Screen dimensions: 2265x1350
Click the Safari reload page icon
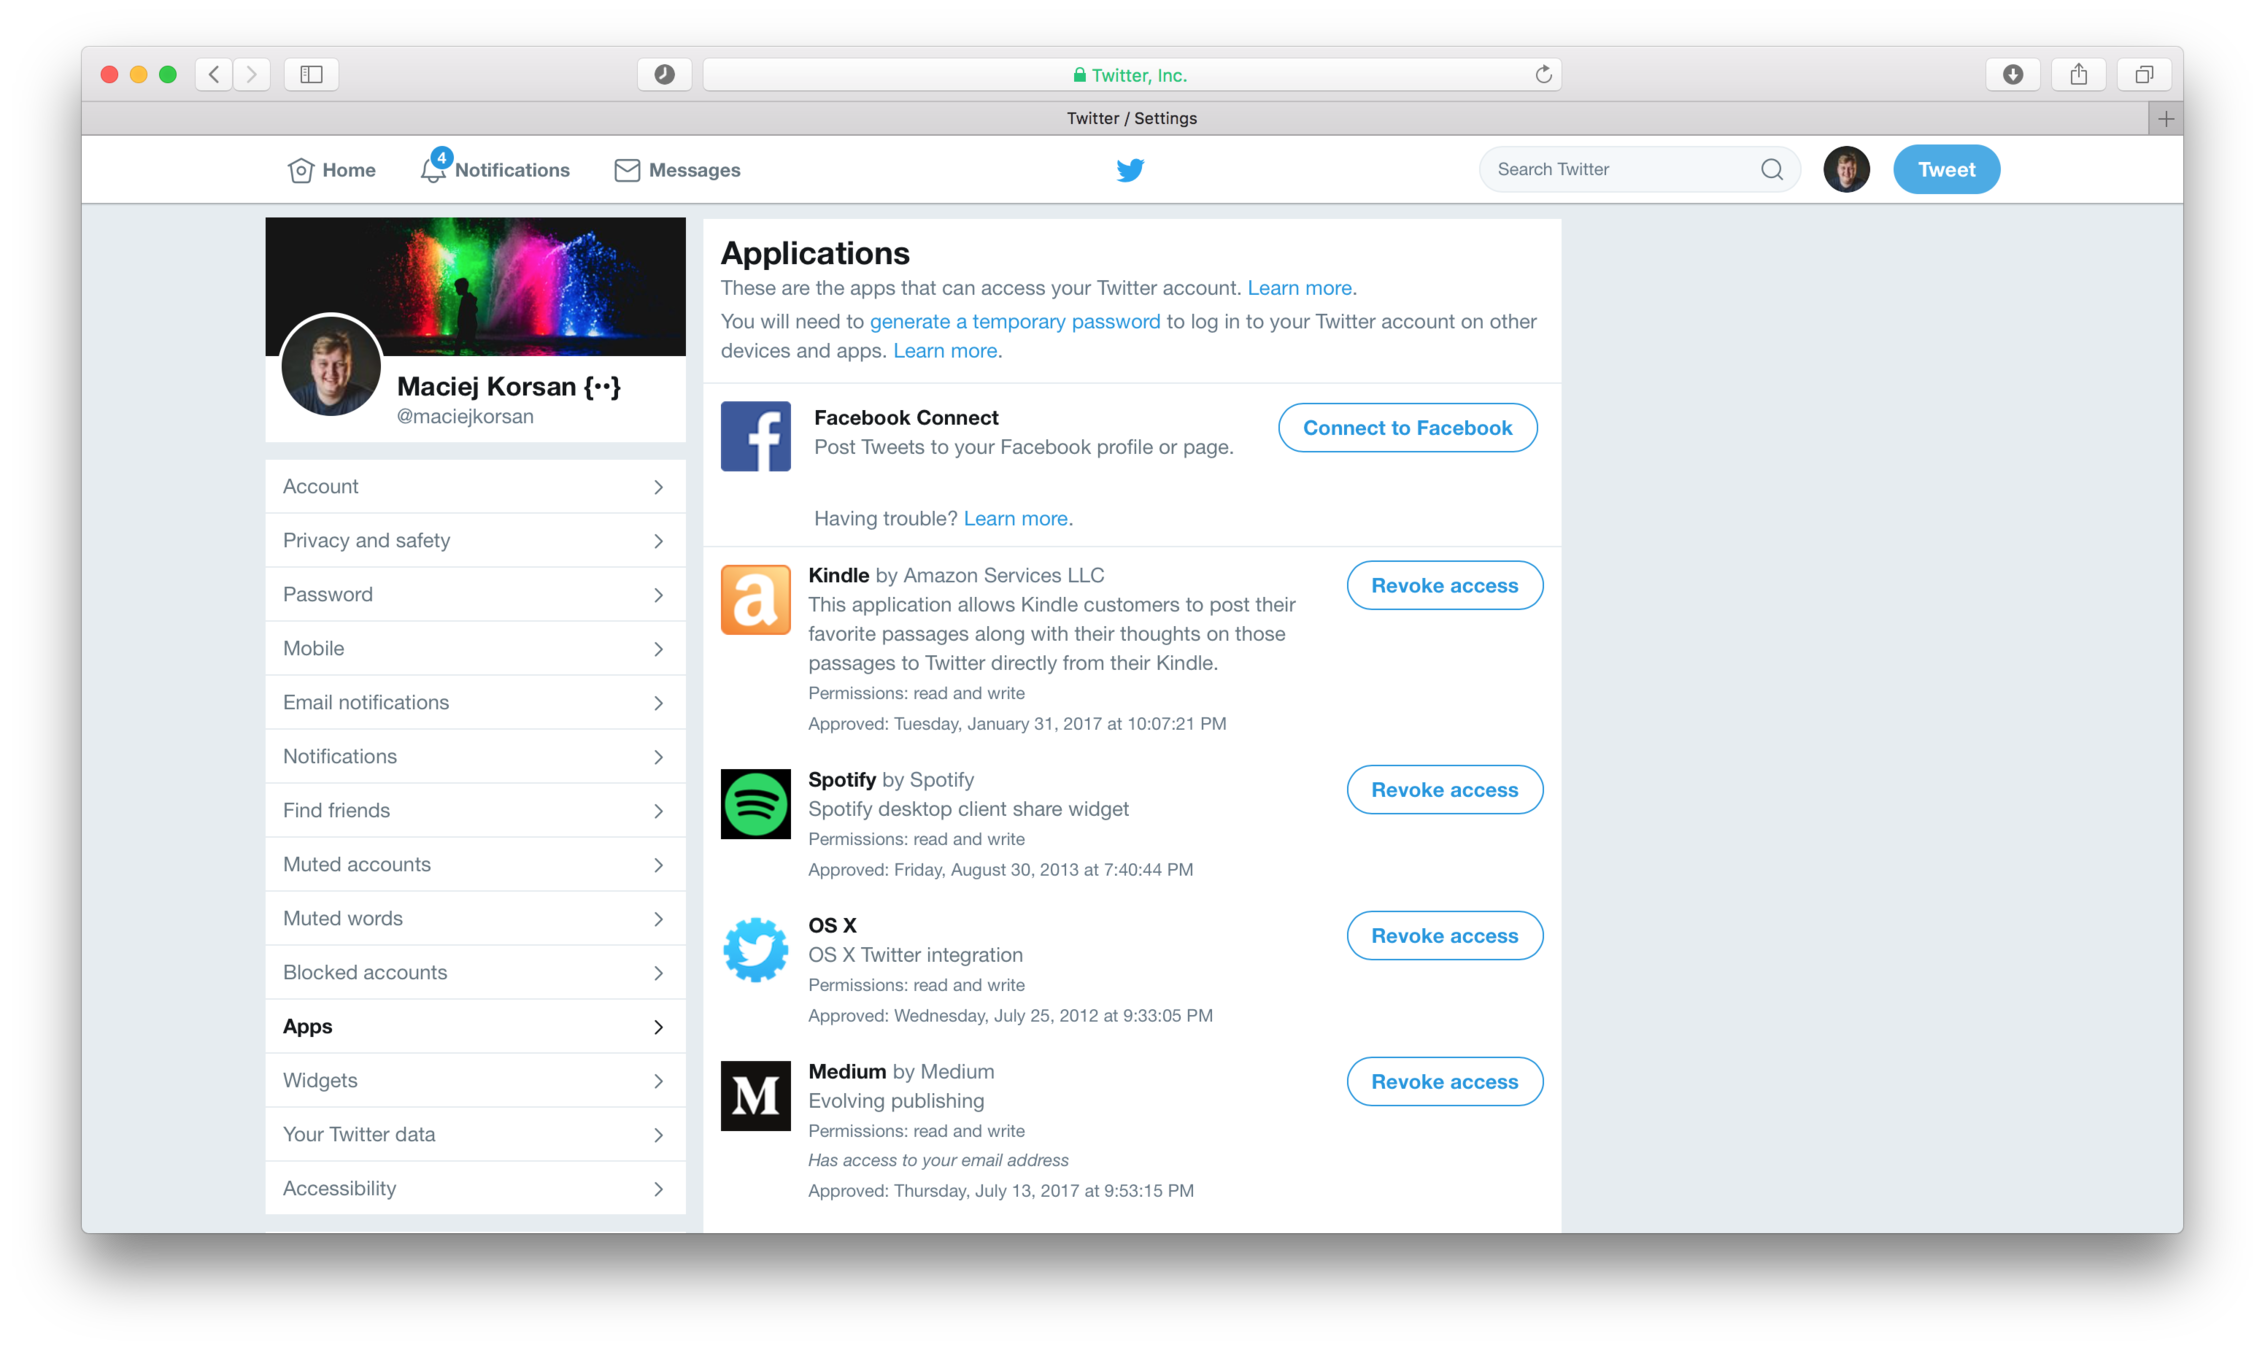[1543, 75]
